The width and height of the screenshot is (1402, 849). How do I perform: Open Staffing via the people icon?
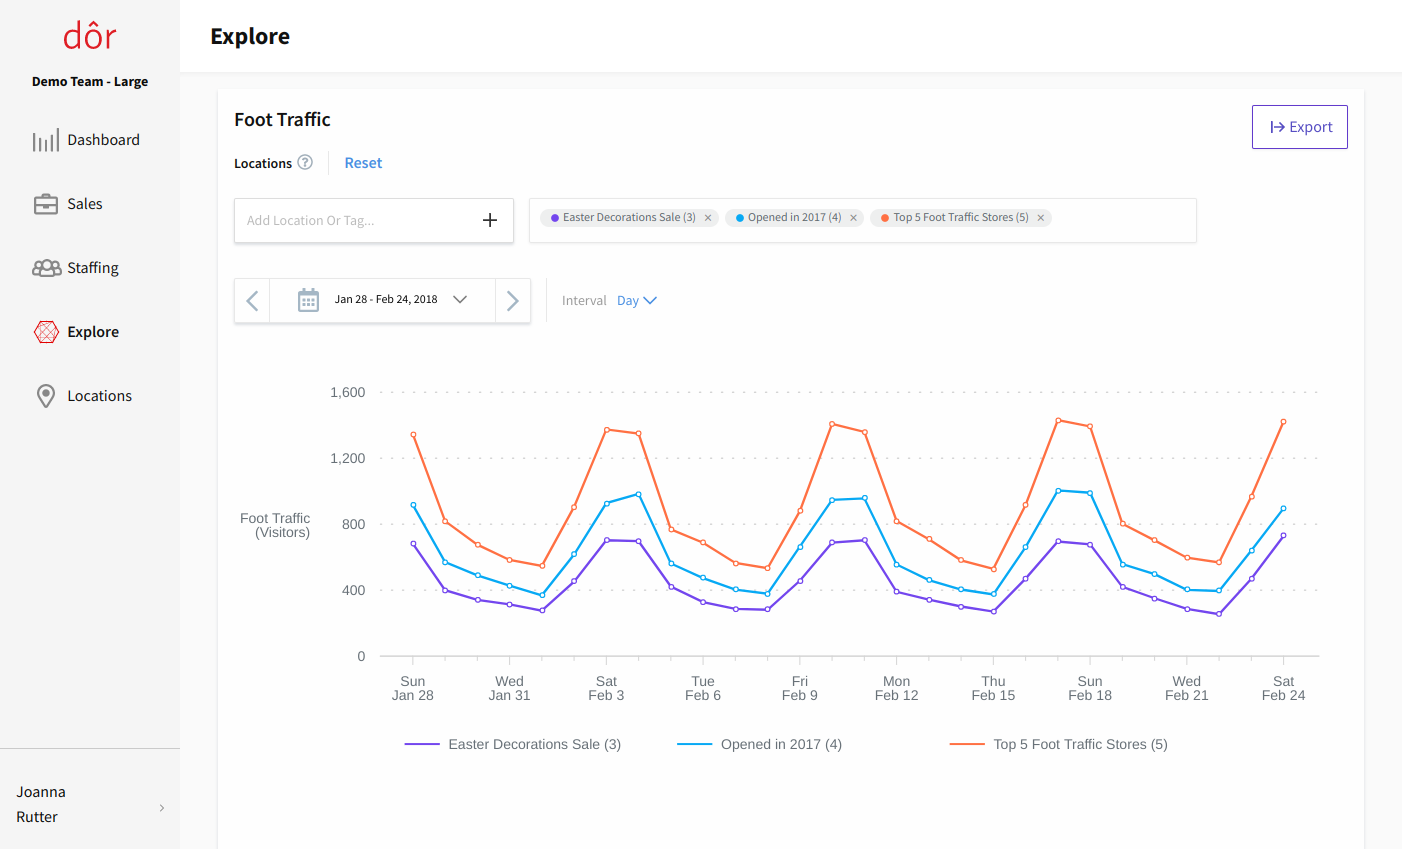45,267
